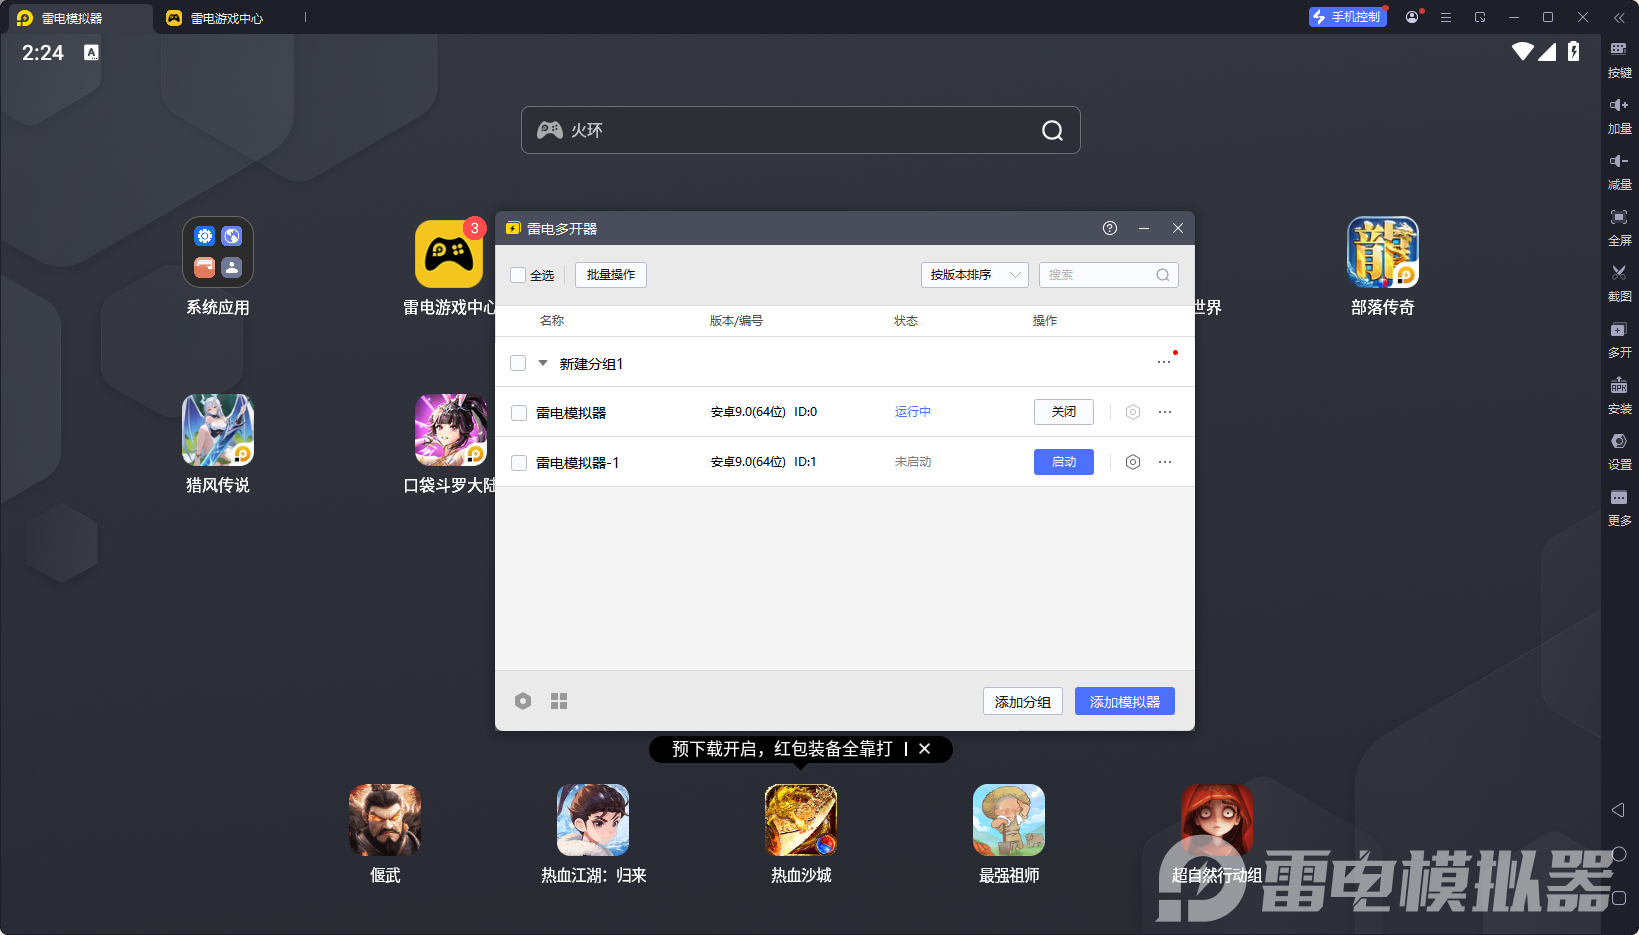
Task: Click the 加量 volume up icon
Action: pyautogui.click(x=1620, y=115)
